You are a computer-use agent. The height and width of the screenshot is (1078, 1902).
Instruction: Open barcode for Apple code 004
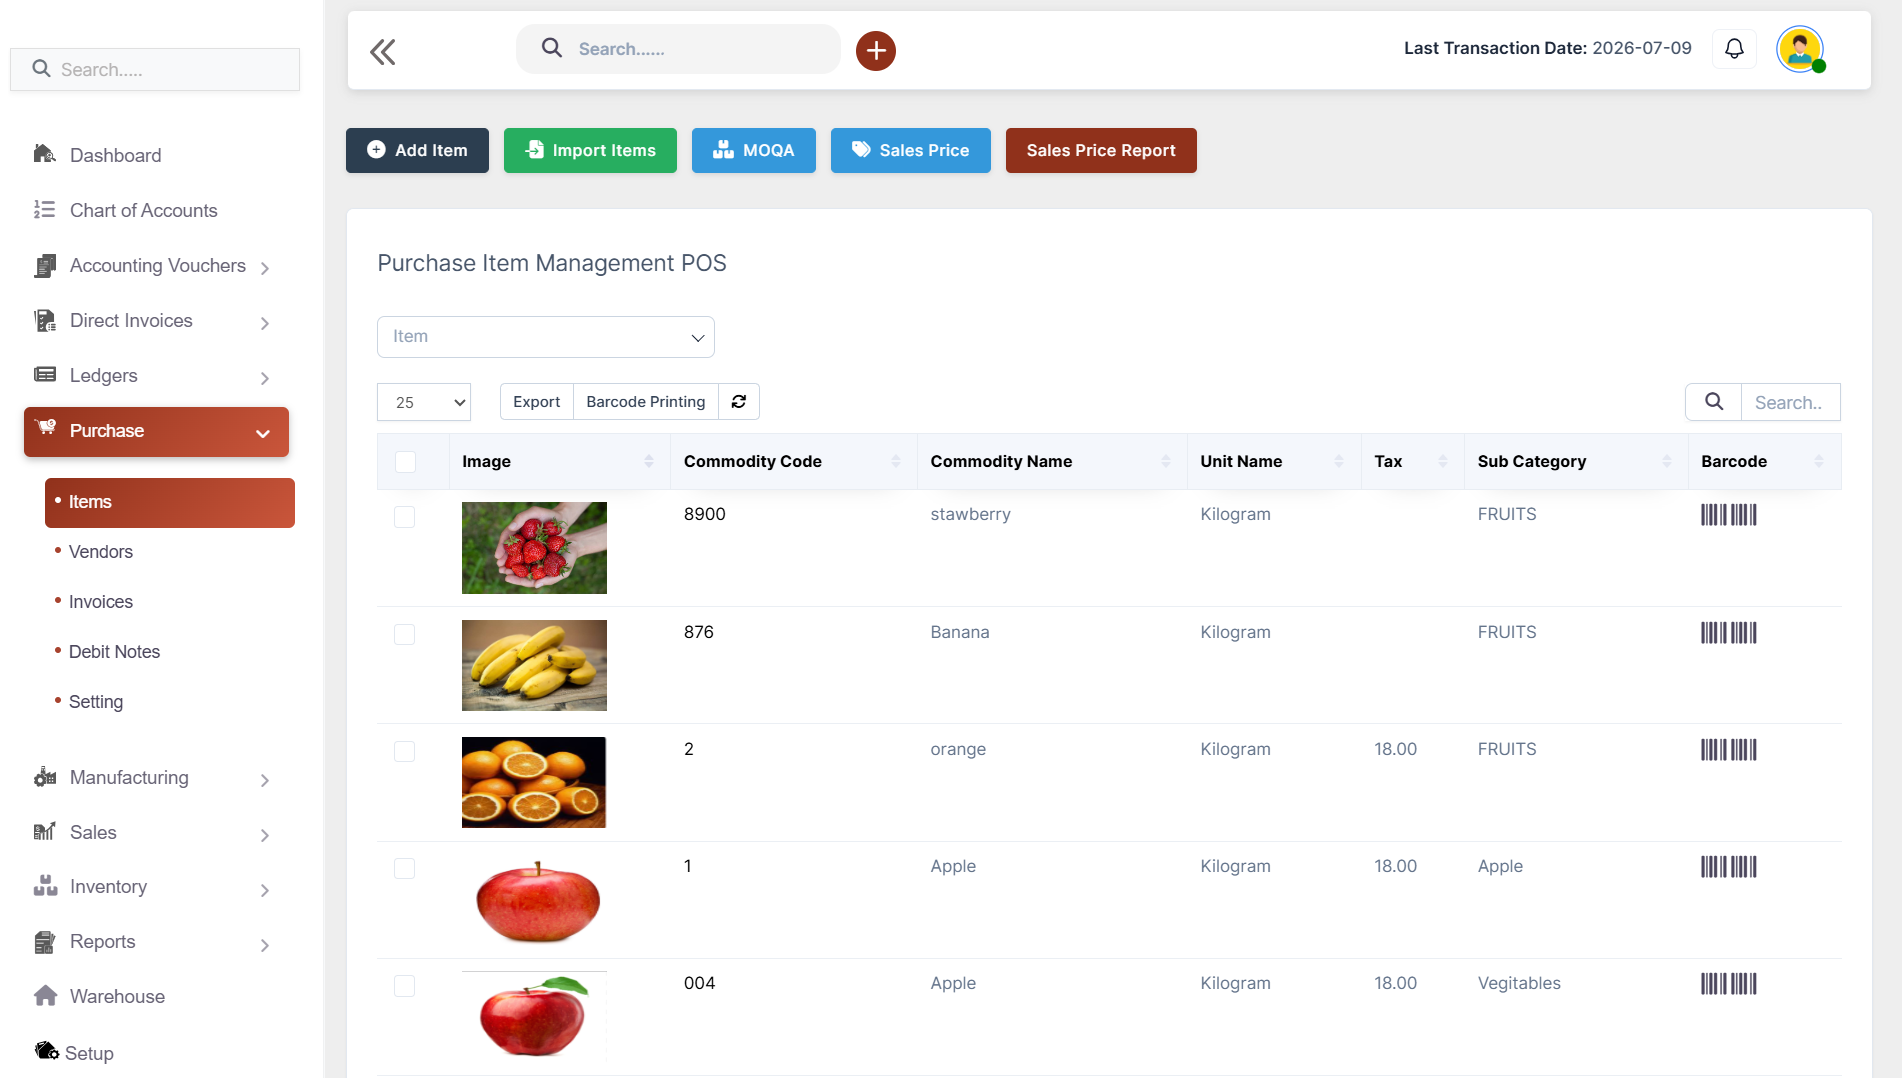click(1728, 984)
